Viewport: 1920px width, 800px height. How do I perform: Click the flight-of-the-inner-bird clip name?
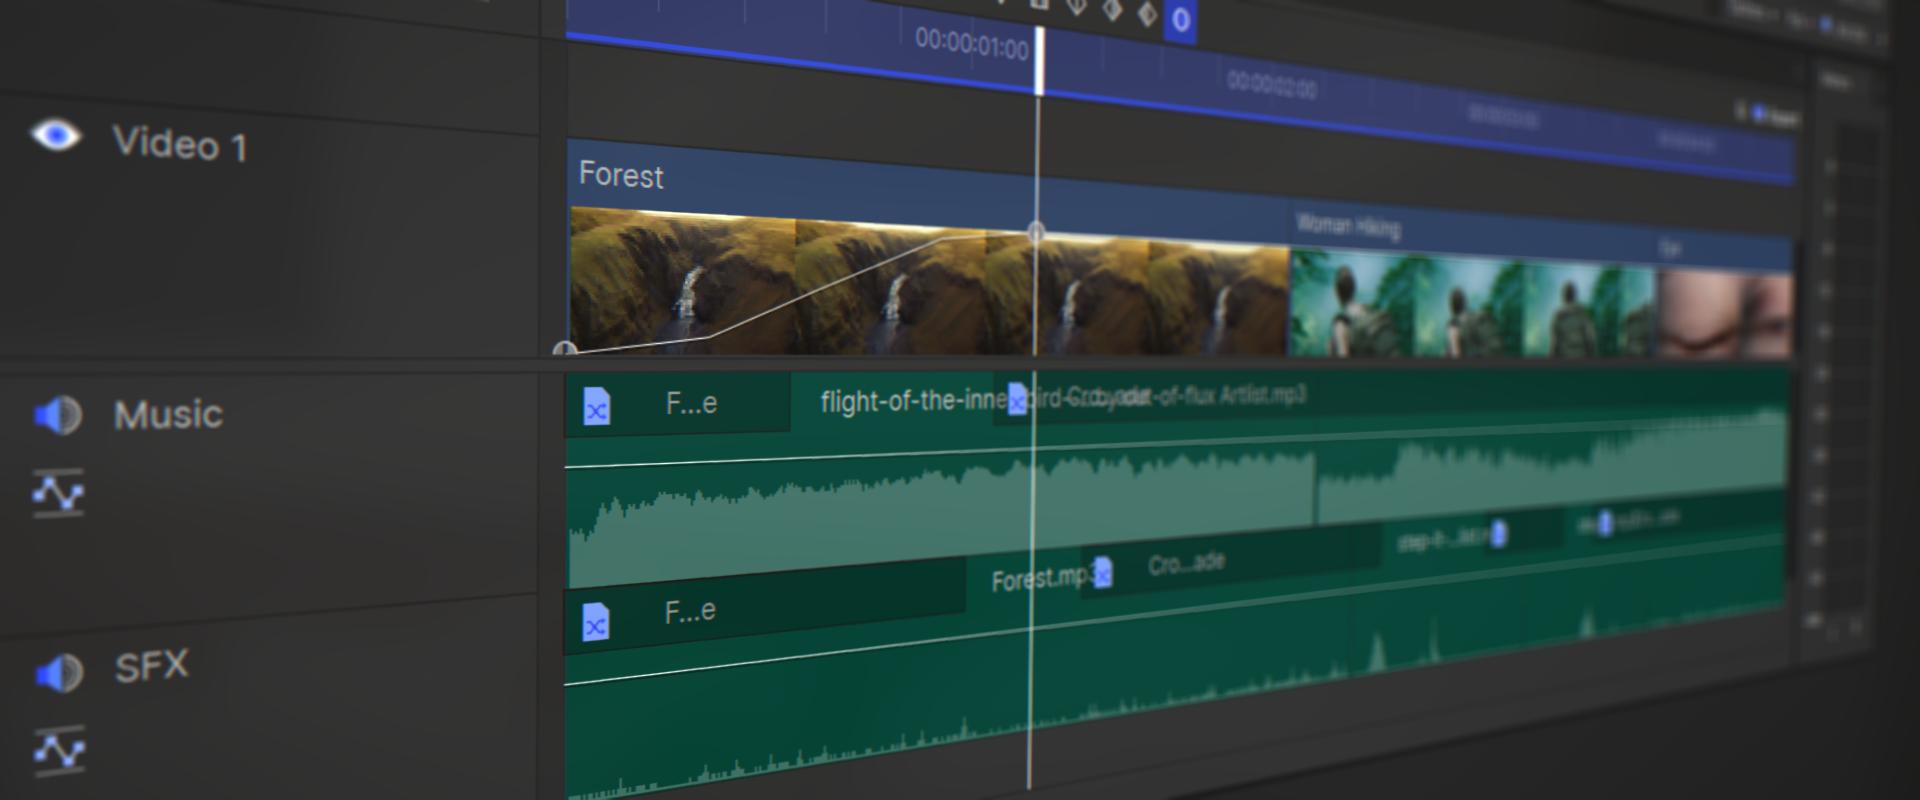pos(913,401)
